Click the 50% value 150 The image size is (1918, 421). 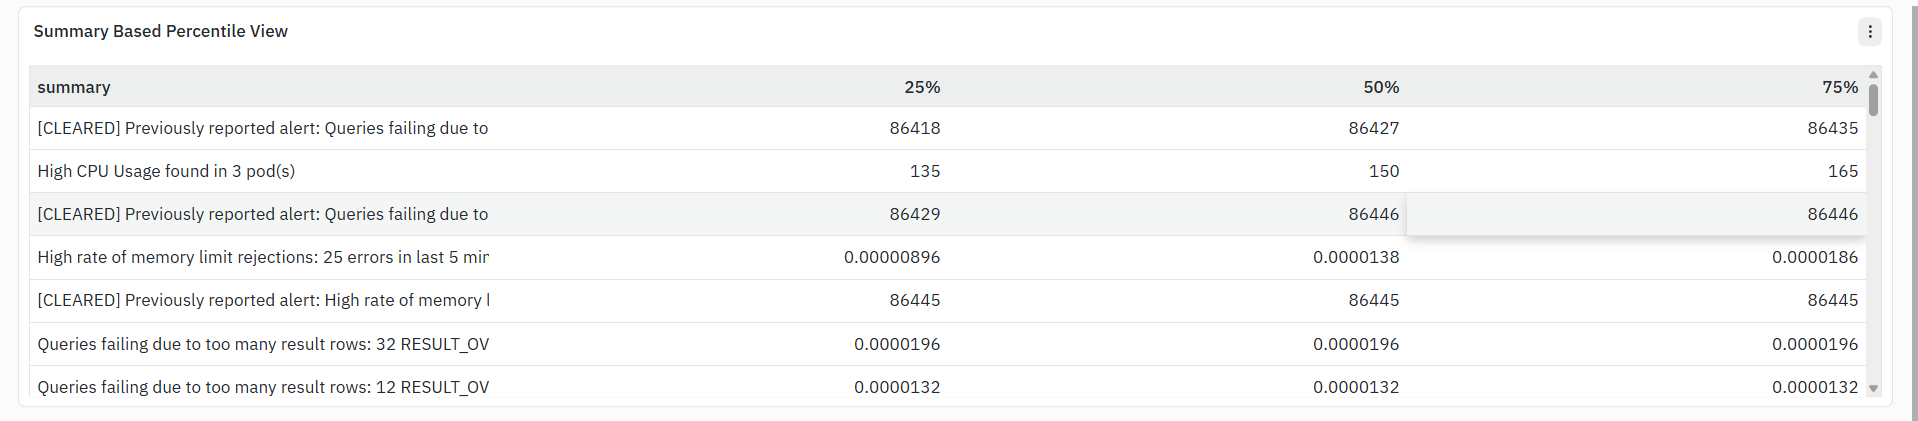[x=1384, y=171]
